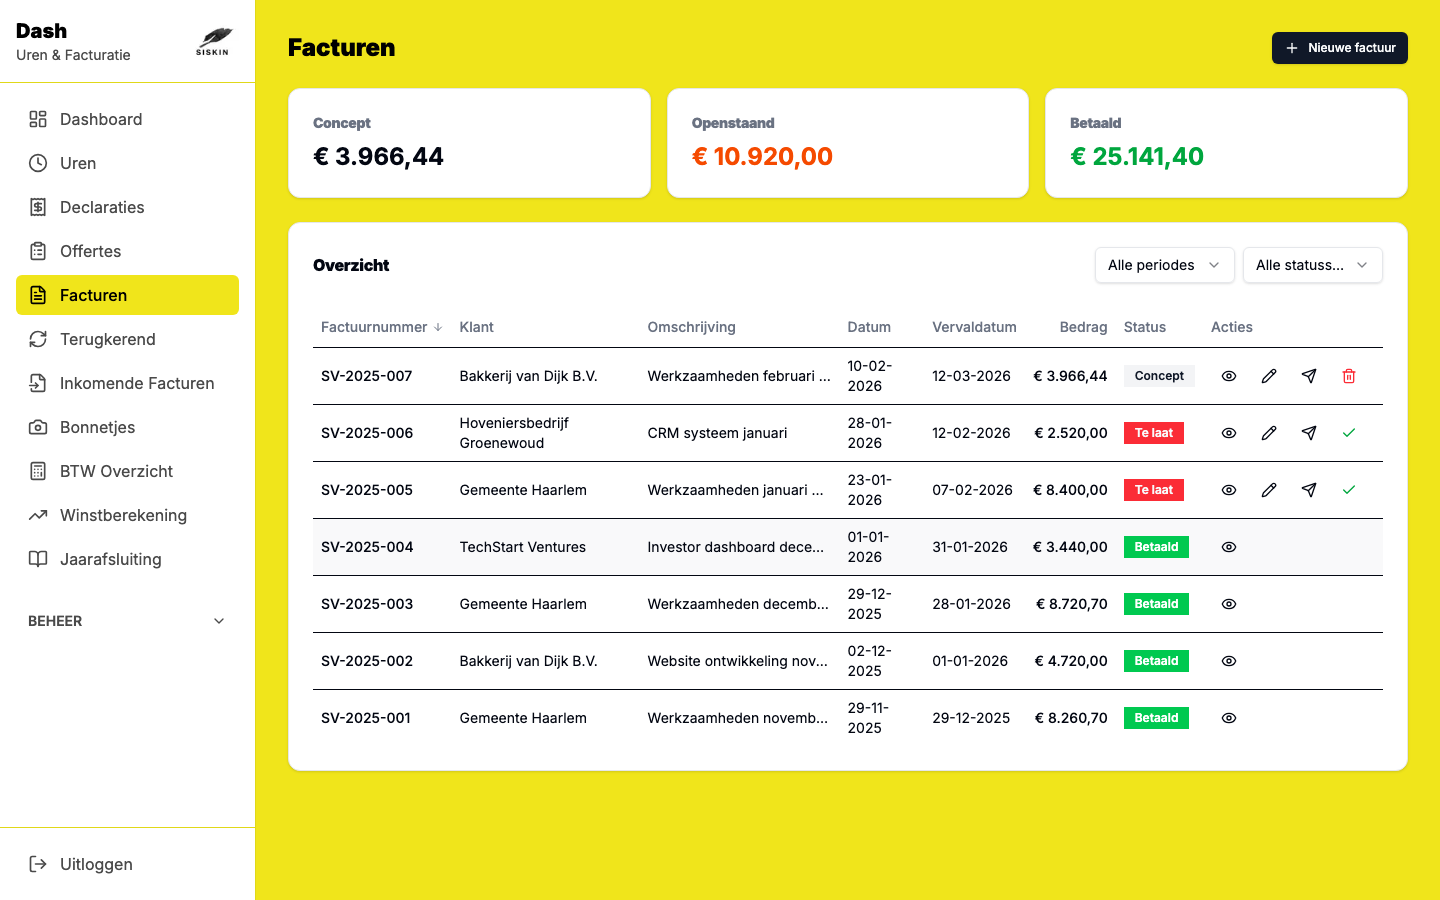This screenshot has width=1440, height=900.
Task: View invoice SV-2025-007 using eye icon
Action: click(x=1228, y=376)
